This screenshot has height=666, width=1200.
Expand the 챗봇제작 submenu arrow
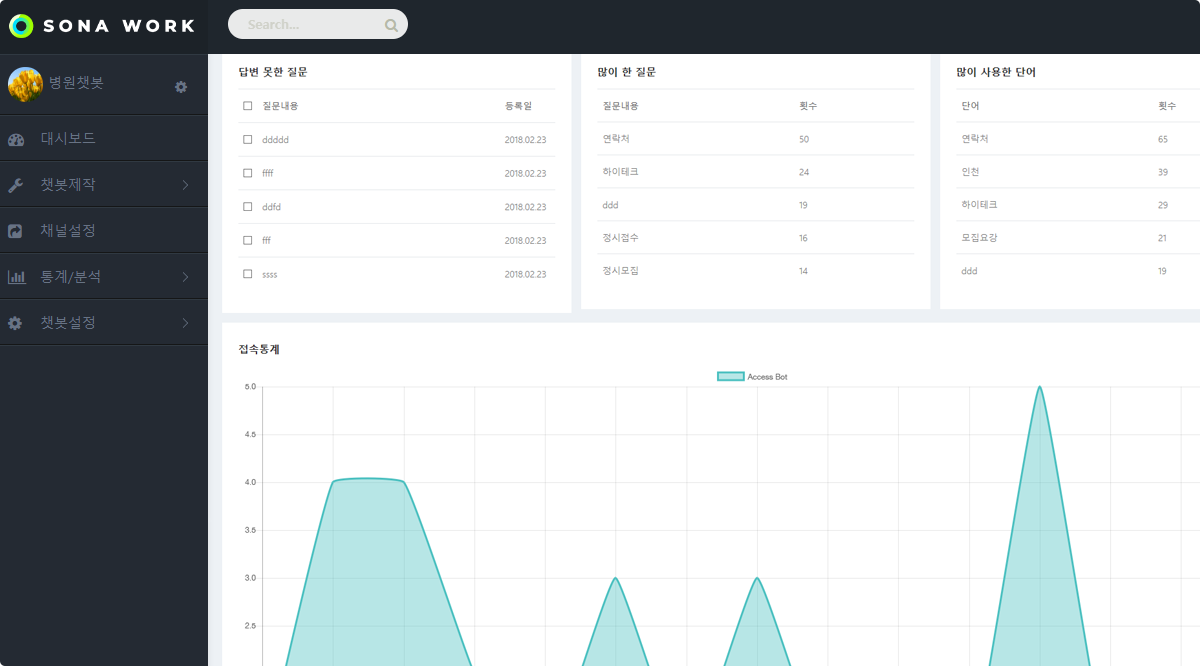(x=185, y=185)
